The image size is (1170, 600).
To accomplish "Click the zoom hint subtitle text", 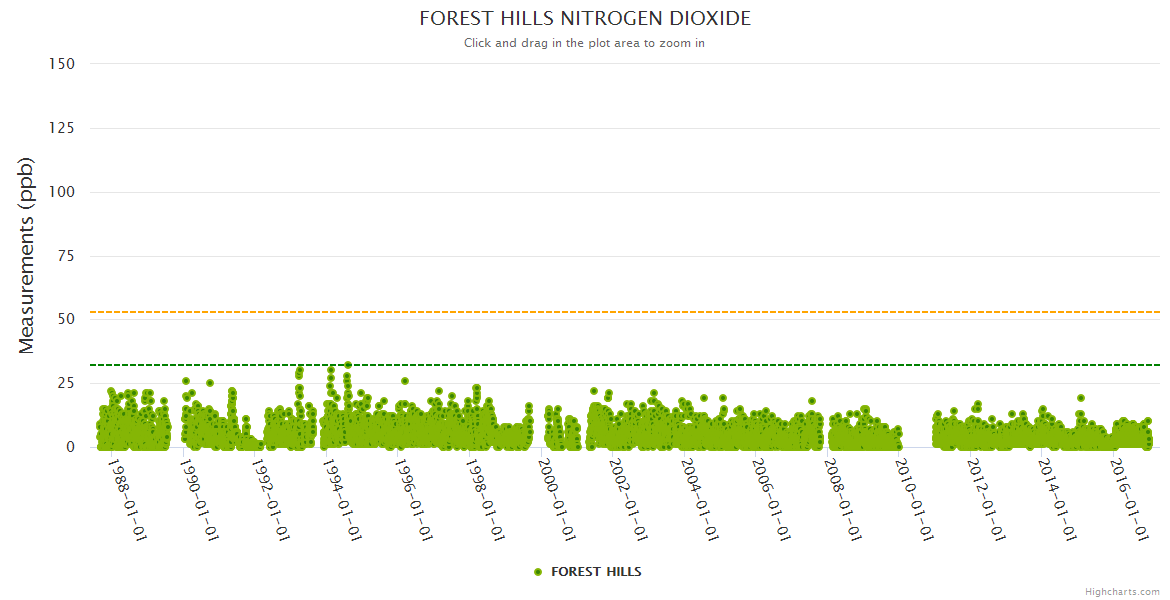I will [x=584, y=43].
